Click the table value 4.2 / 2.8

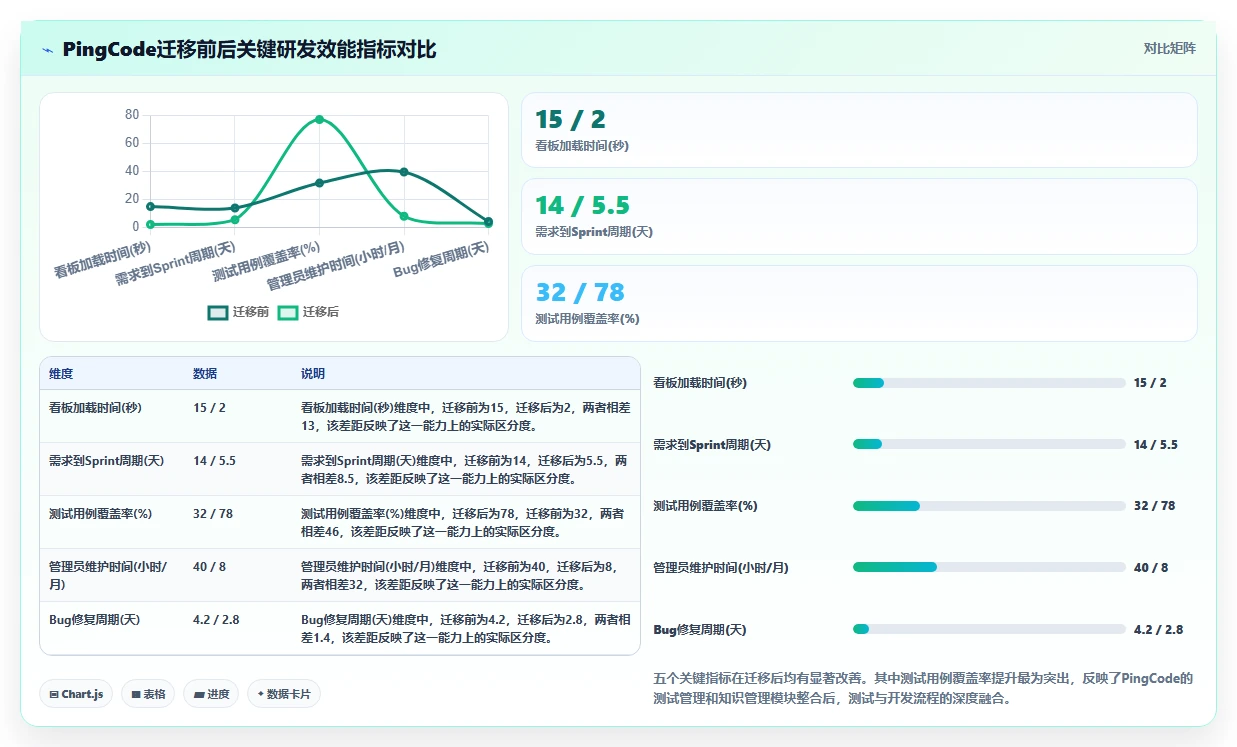(x=216, y=620)
